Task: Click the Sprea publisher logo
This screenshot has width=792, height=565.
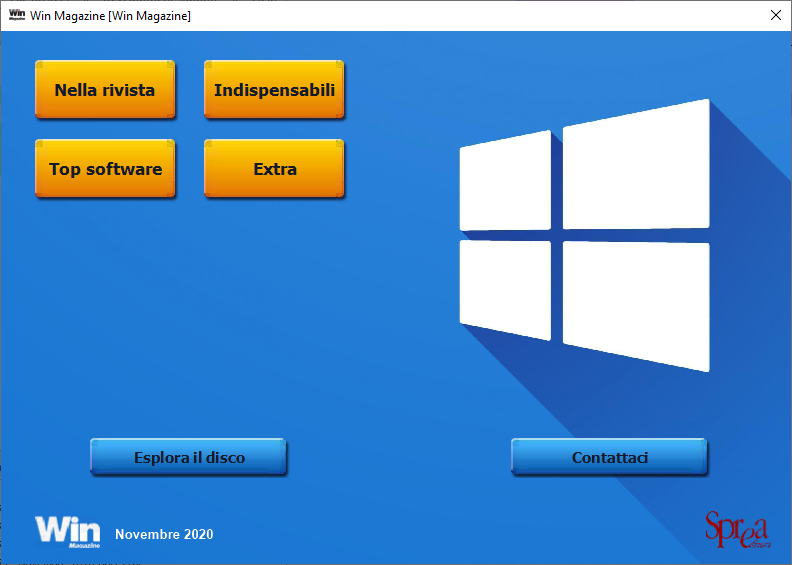Action: [738, 530]
